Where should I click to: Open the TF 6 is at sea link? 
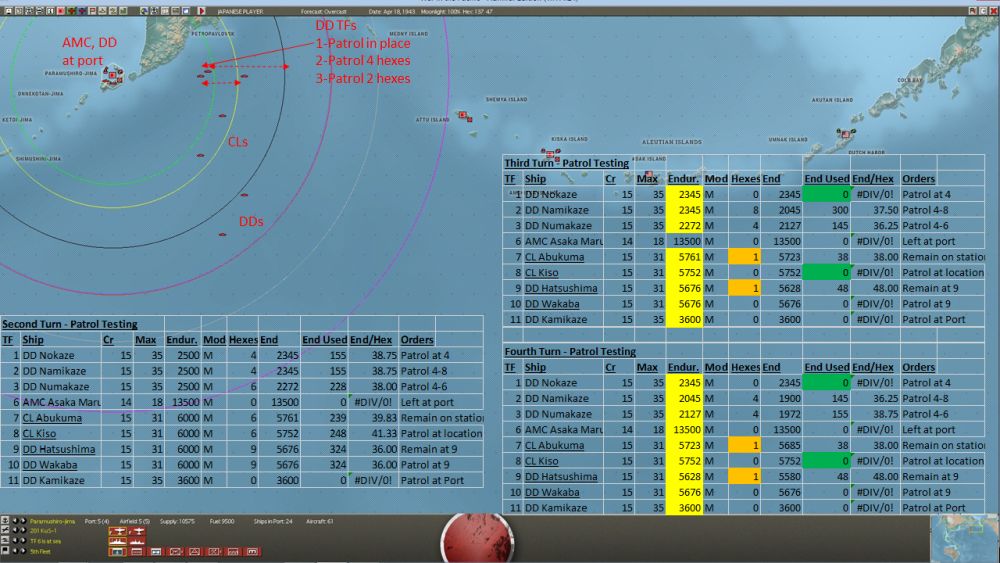click(x=45, y=541)
